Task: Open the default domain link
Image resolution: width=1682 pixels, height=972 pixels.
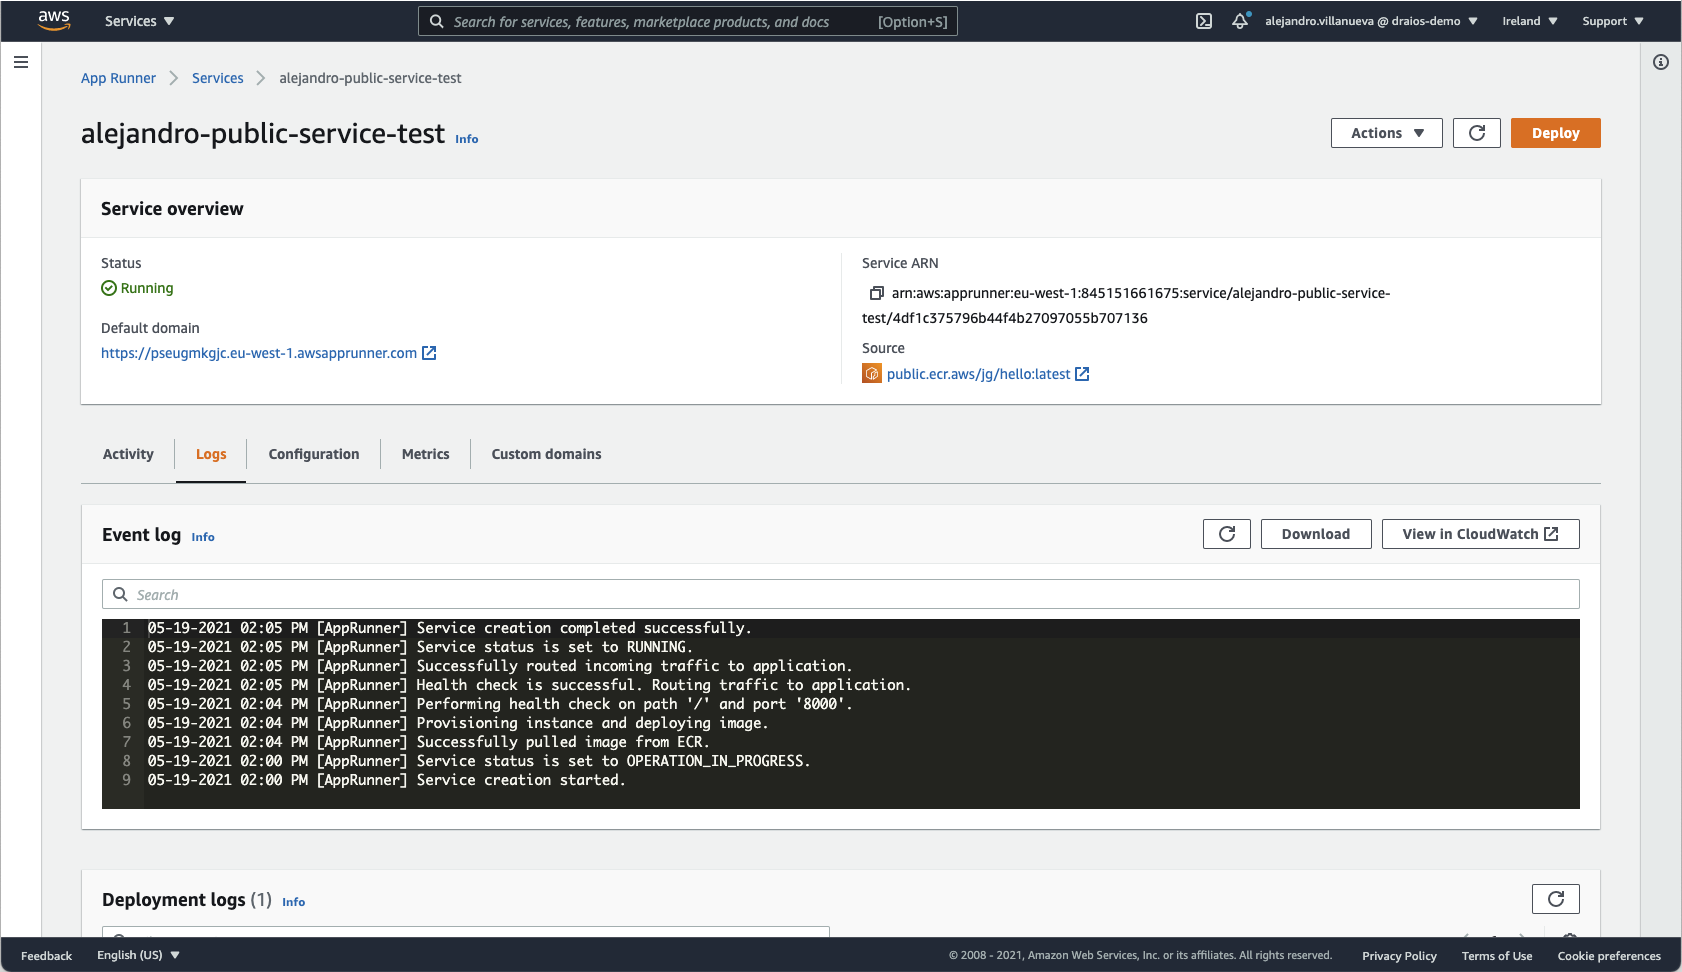Action: point(260,352)
